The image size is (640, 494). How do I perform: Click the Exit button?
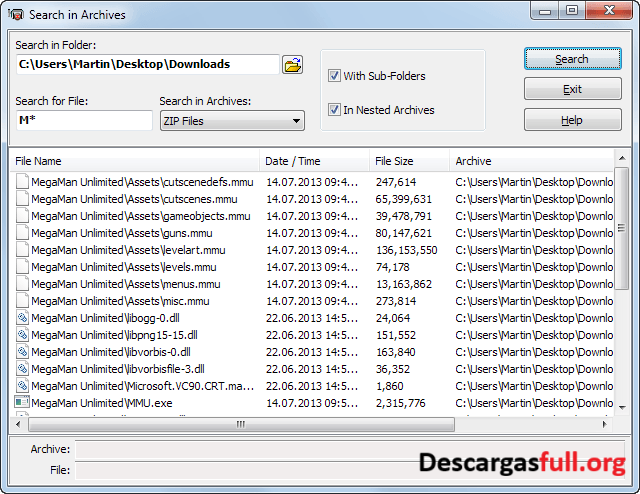tap(571, 90)
